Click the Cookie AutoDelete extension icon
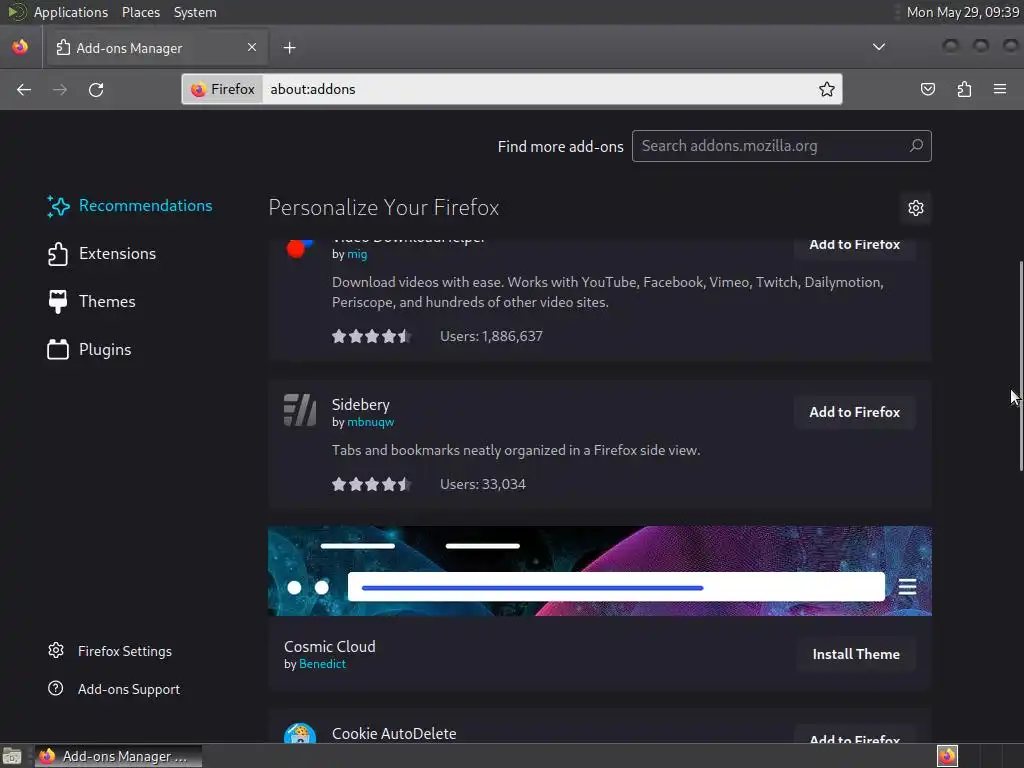 point(300,734)
